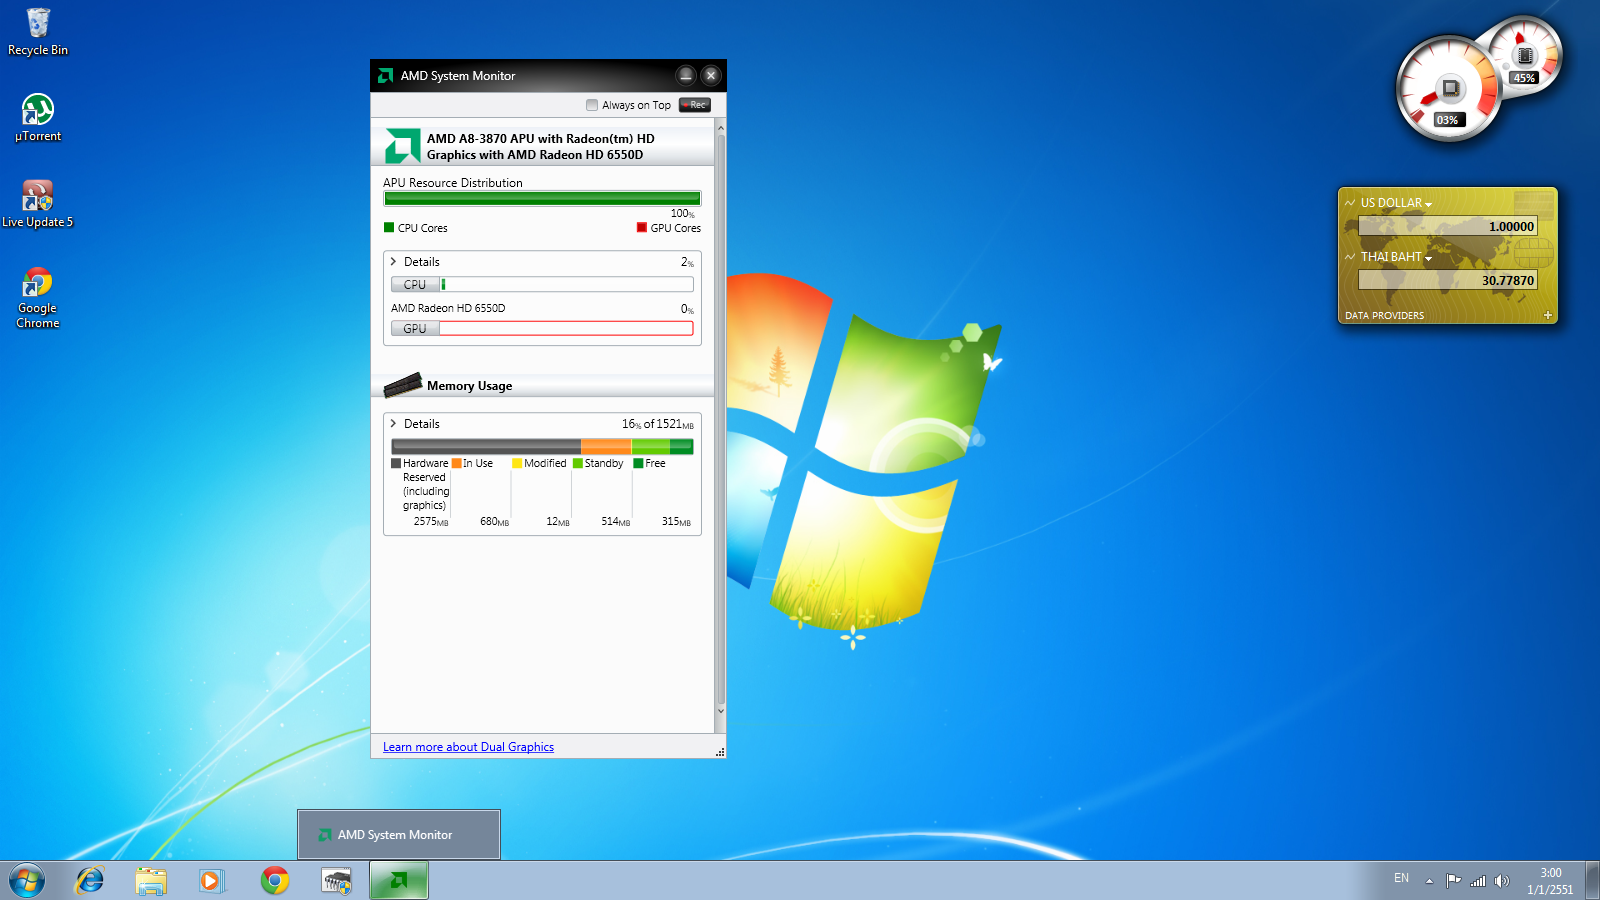Click the chip icon on the taskbar
Screen dimensions: 1600x900
pyautogui.click(x=336, y=881)
